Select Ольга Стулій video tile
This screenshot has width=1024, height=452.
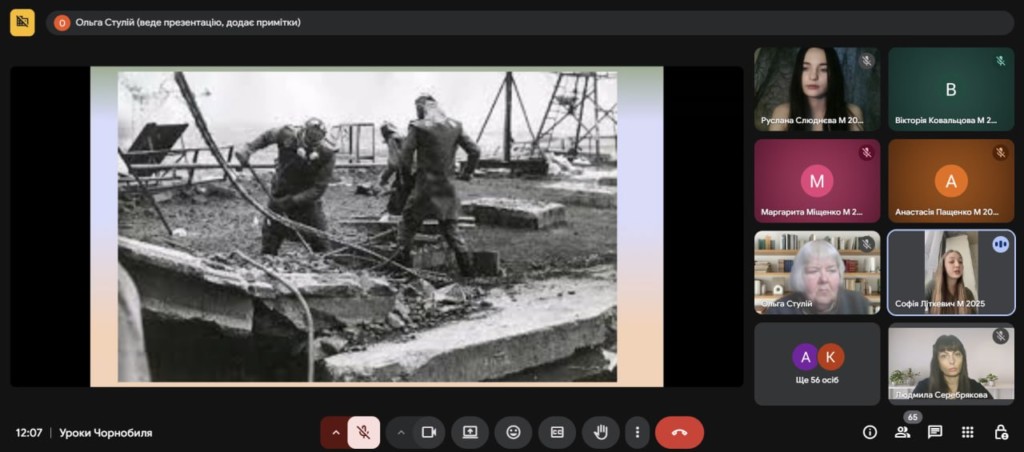(817, 272)
